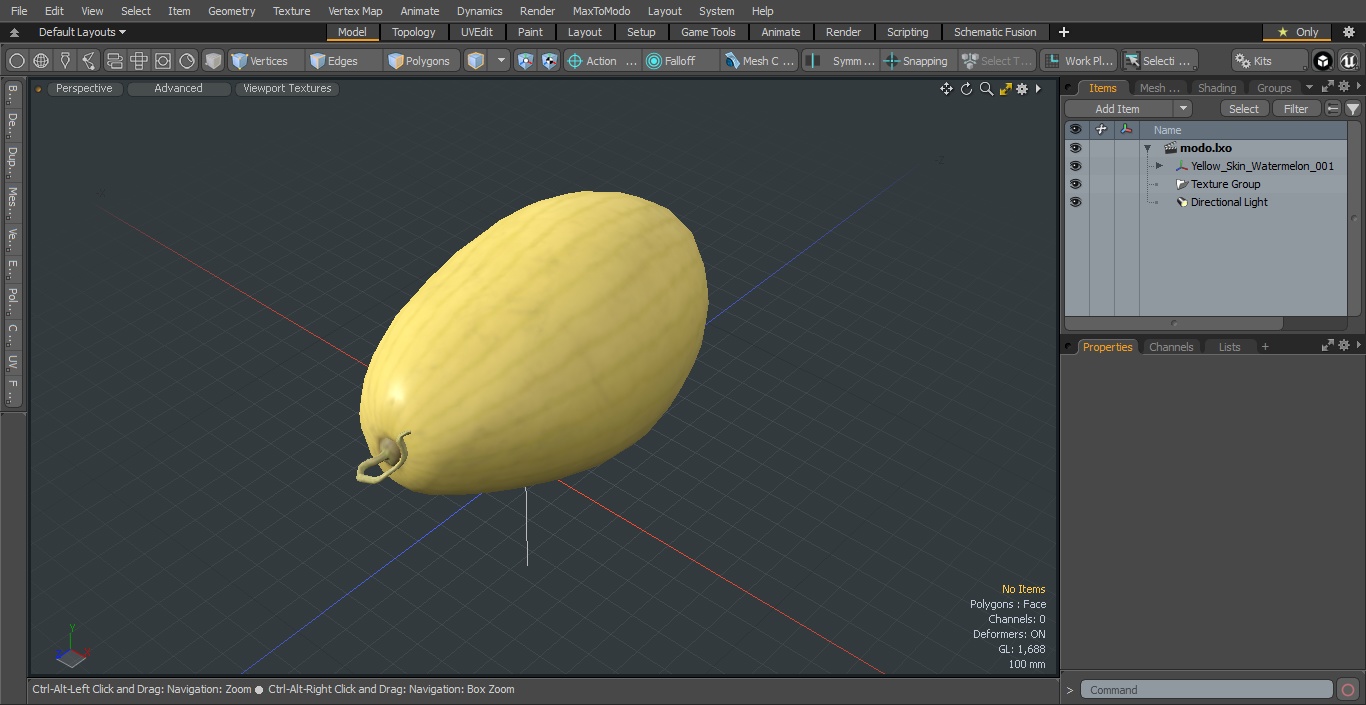Toggle Falloff button in toolbar
1366x705 pixels.
coord(682,61)
